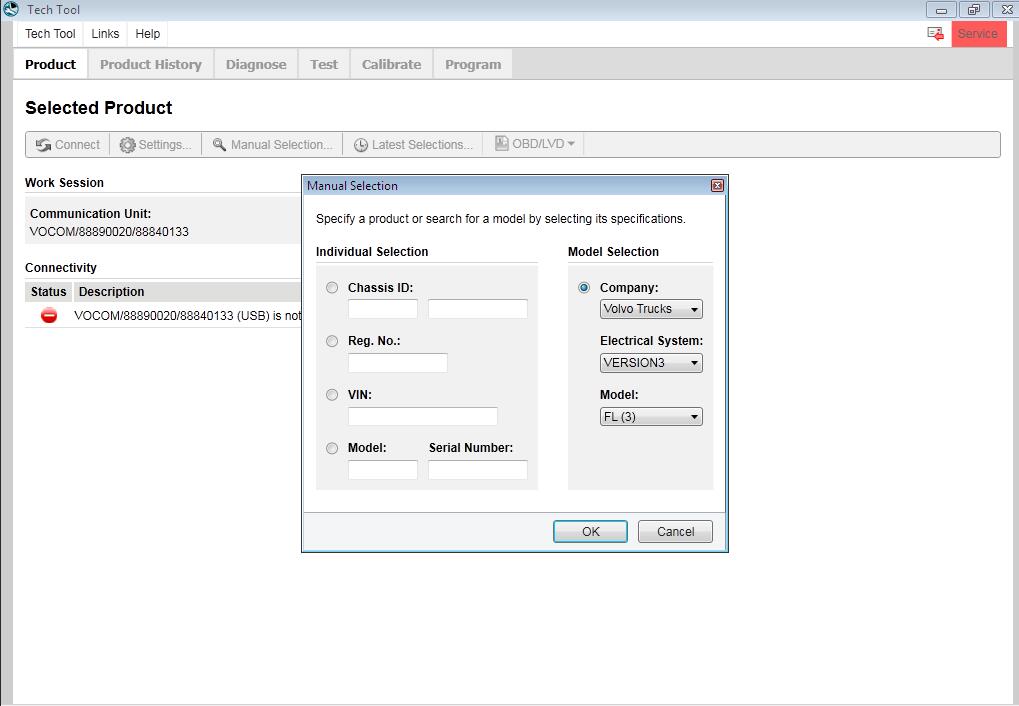This screenshot has width=1019, height=706.
Task: Click Manual Selection magnifier button
Action: [272, 144]
